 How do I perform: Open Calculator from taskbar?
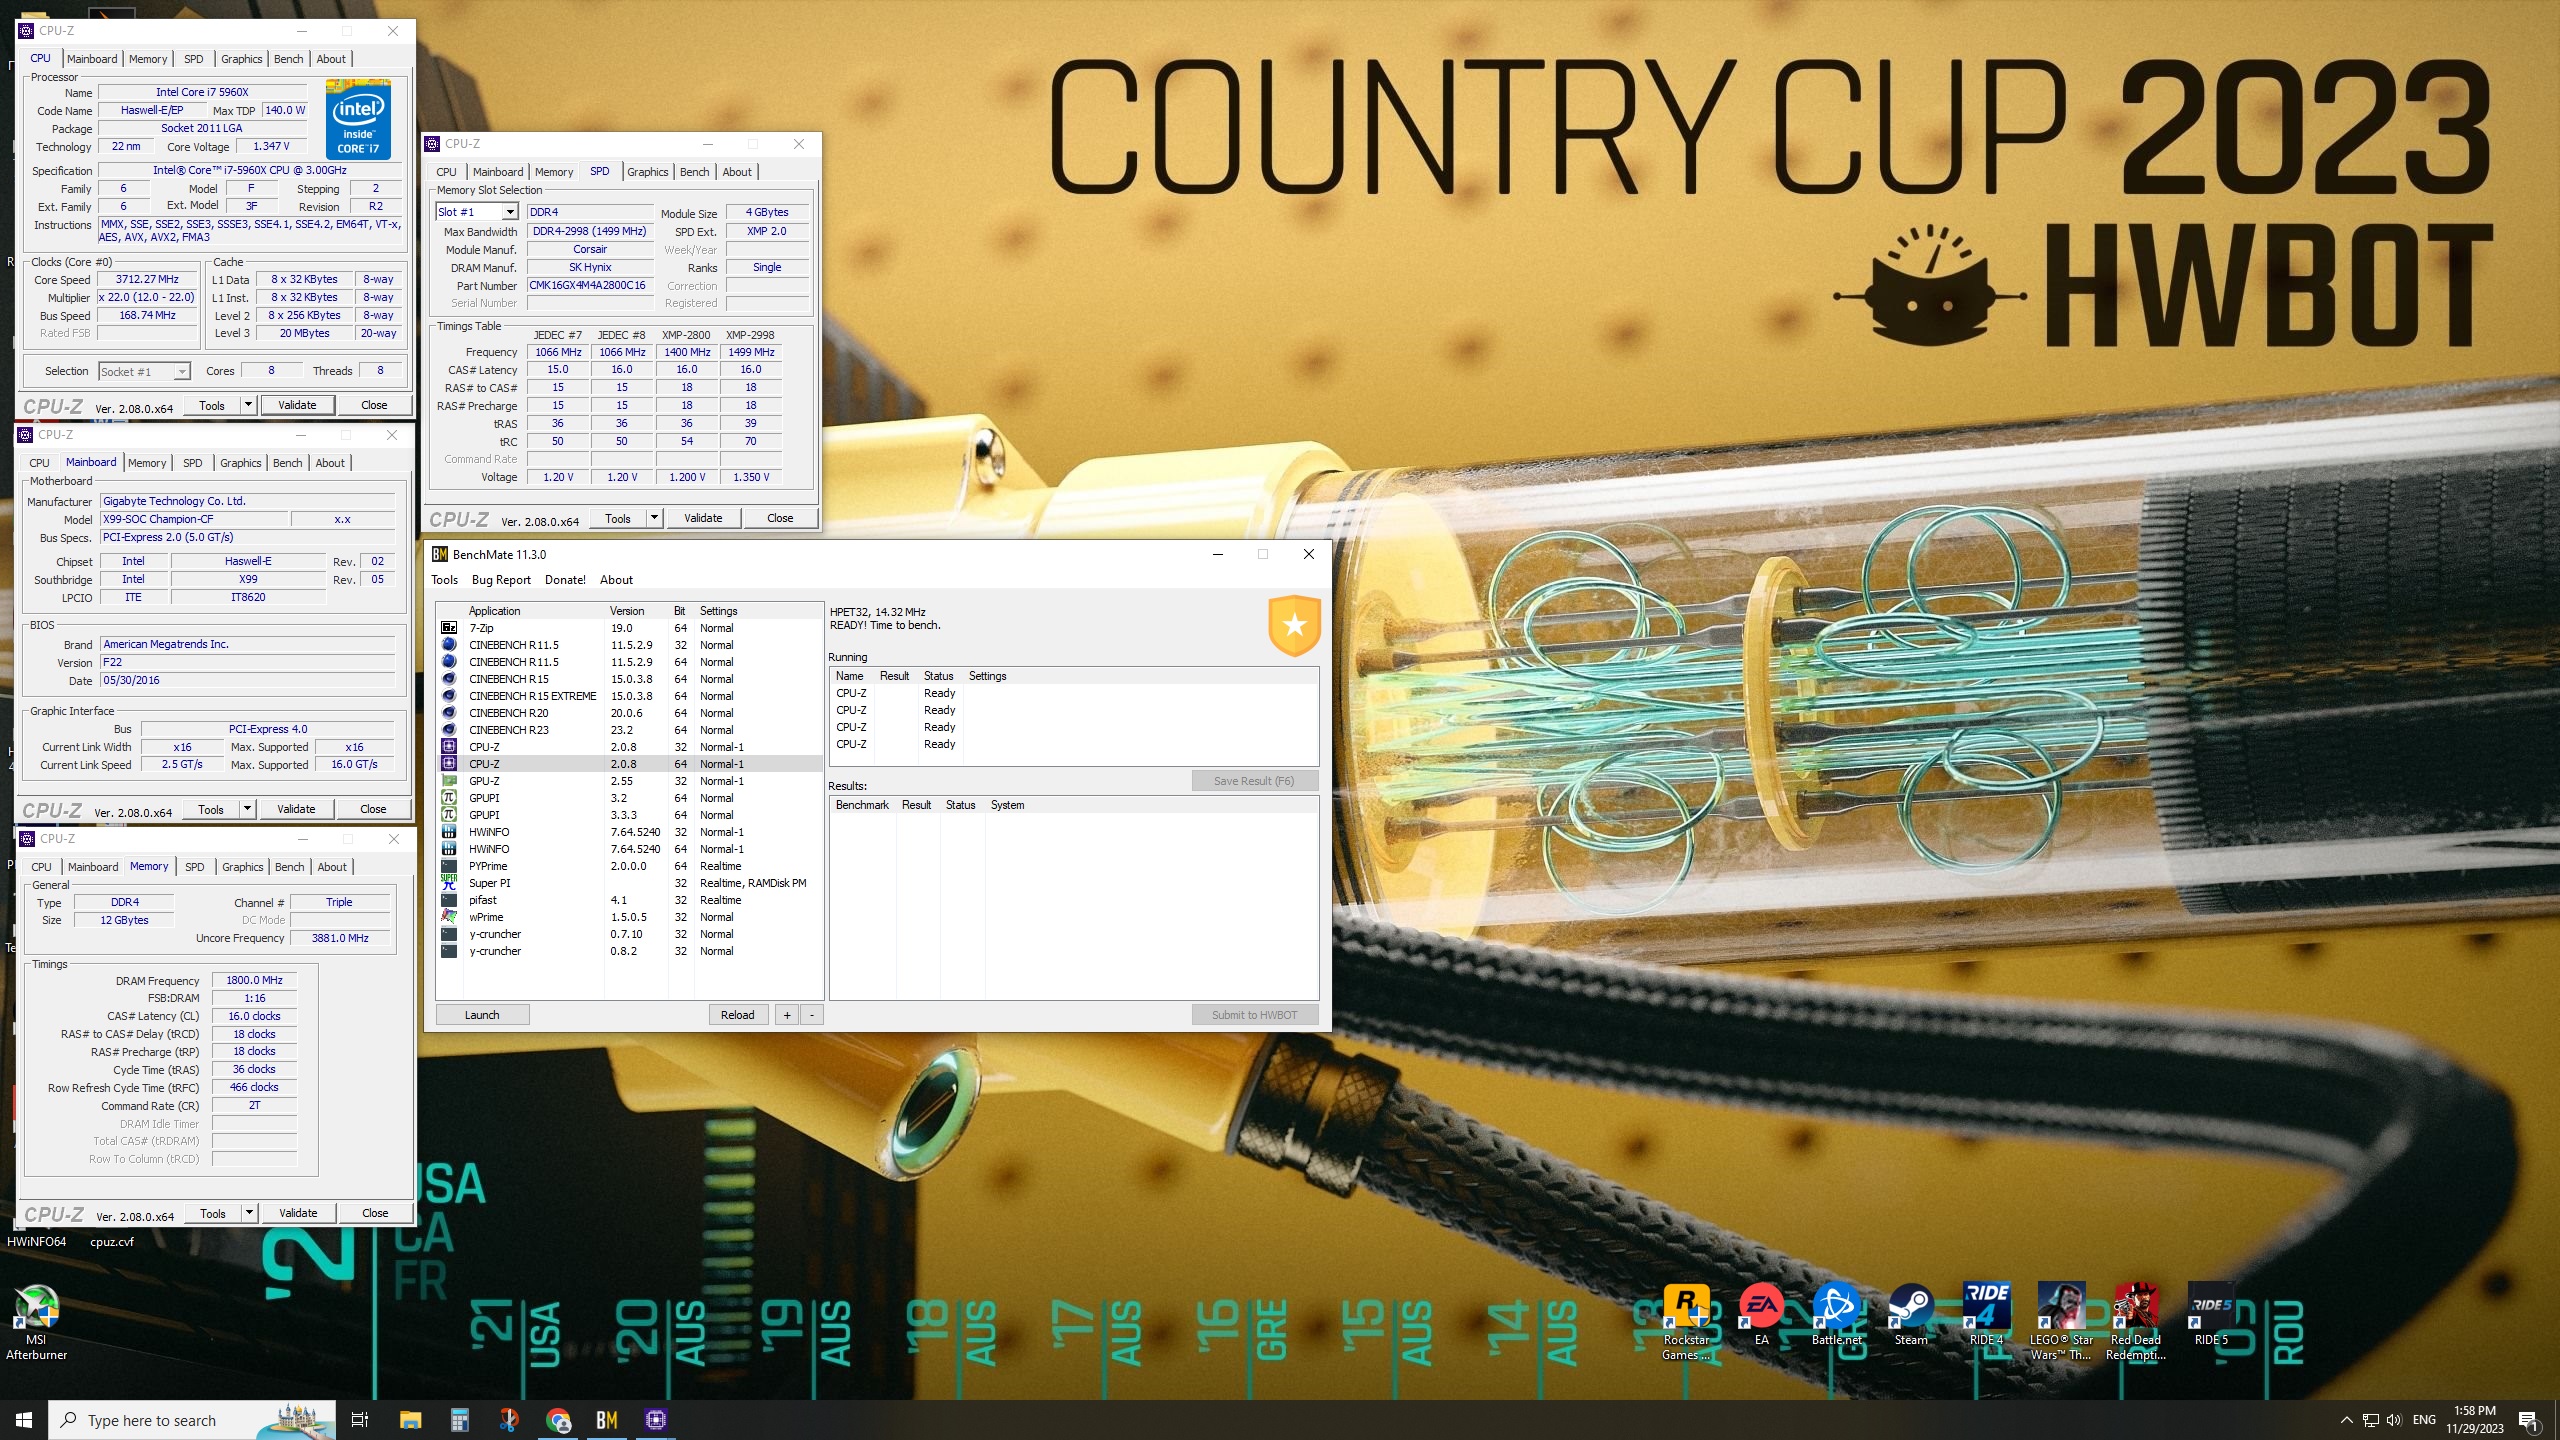coord(460,1420)
